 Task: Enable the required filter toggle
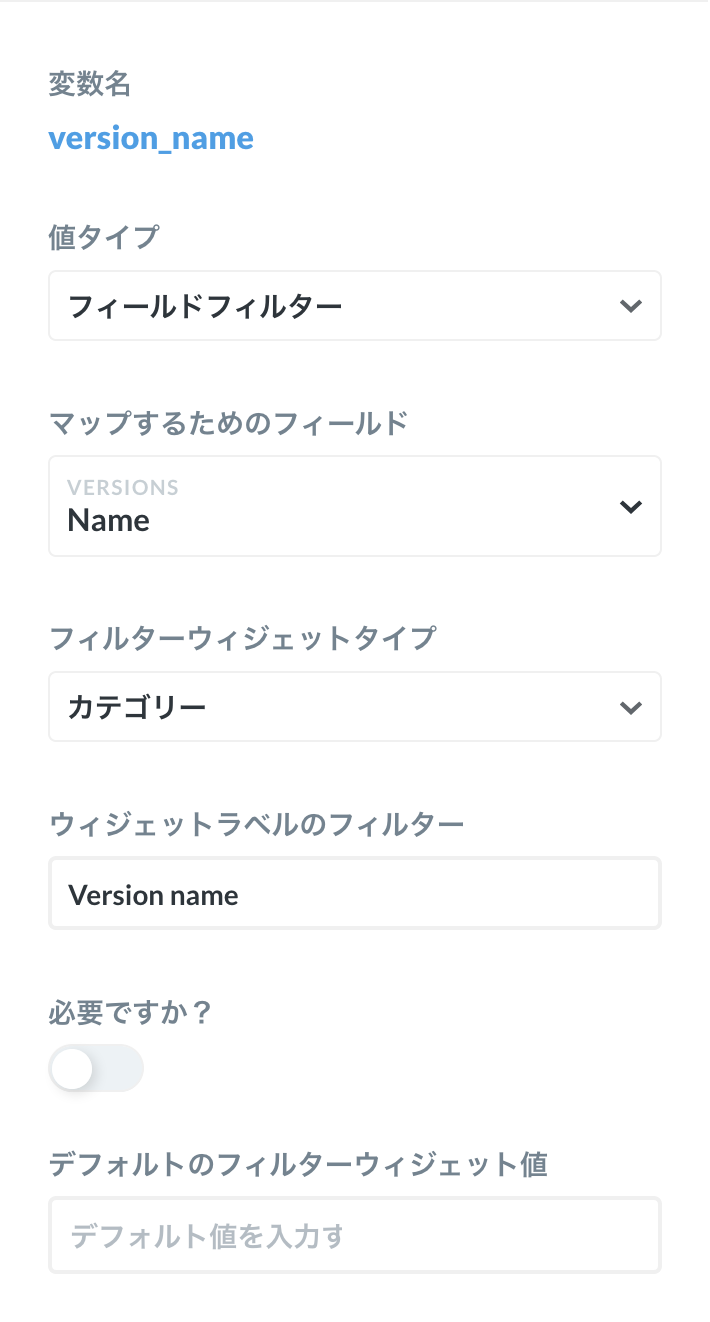coord(96,1068)
